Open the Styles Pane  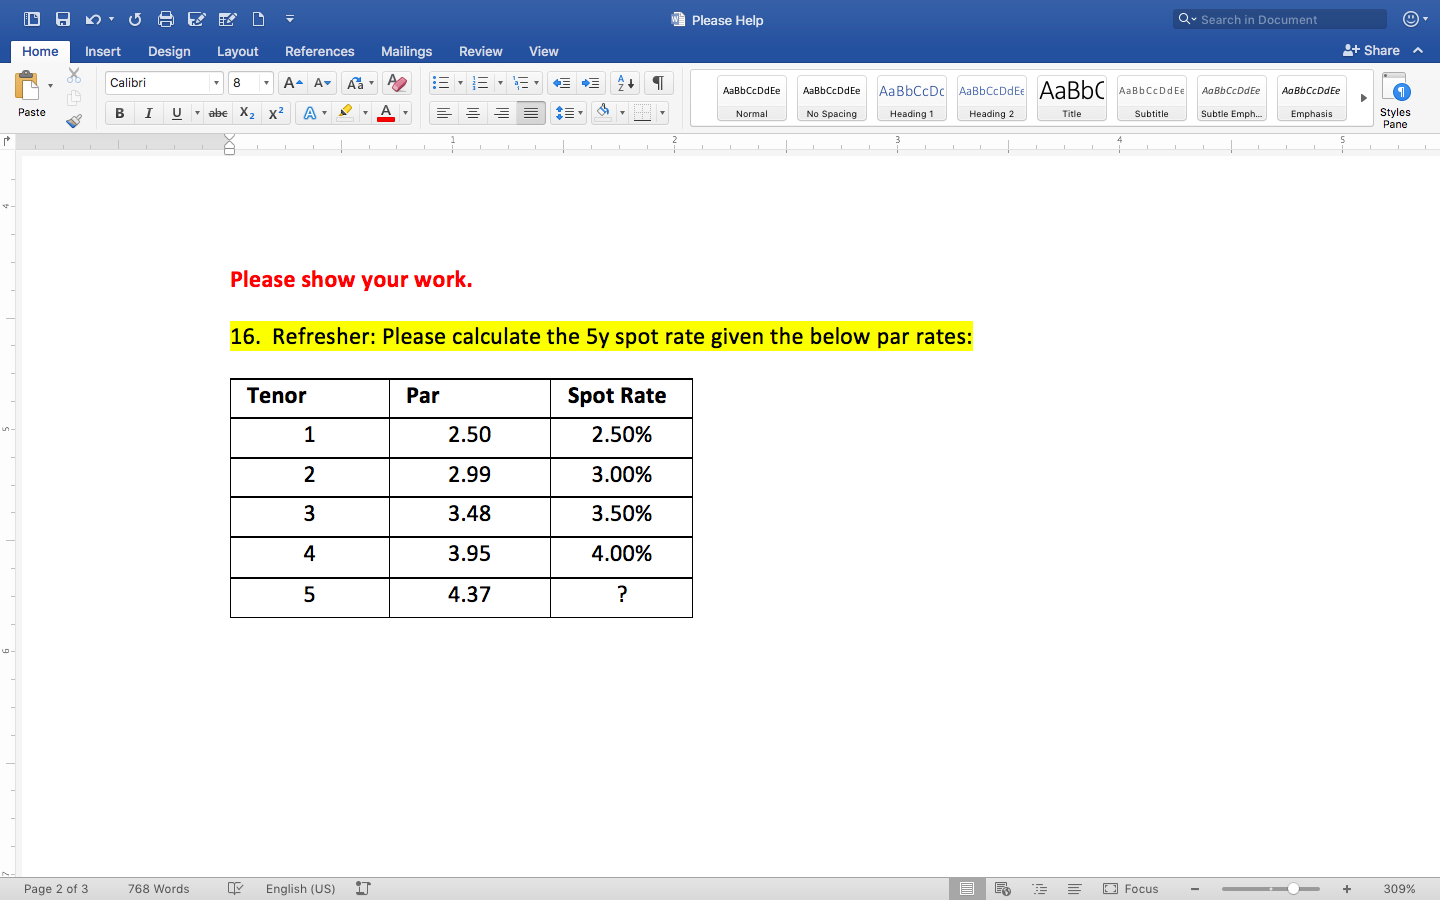[x=1395, y=100]
